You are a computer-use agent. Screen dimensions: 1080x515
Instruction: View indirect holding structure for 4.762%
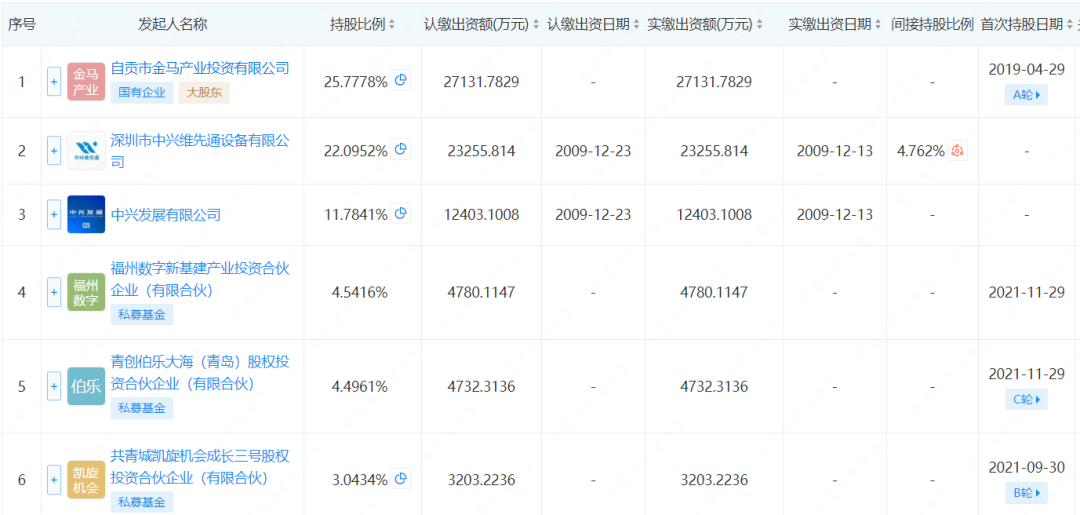coord(957,150)
